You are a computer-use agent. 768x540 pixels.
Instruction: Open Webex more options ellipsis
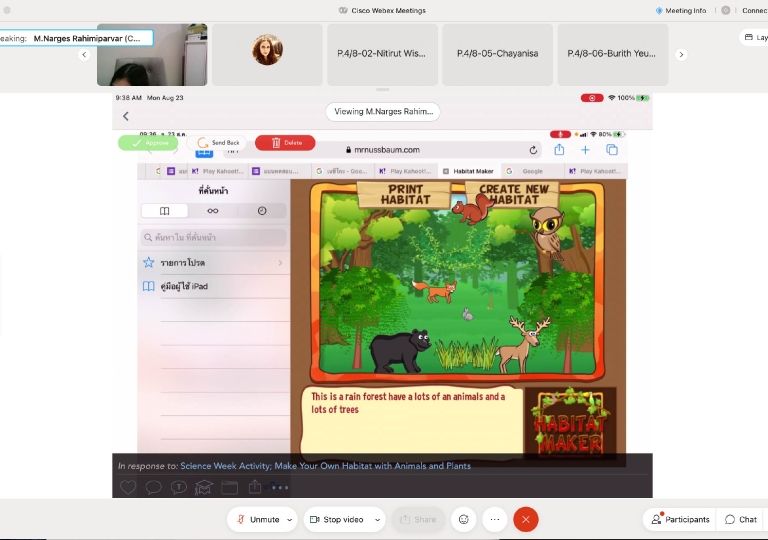pos(495,519)
